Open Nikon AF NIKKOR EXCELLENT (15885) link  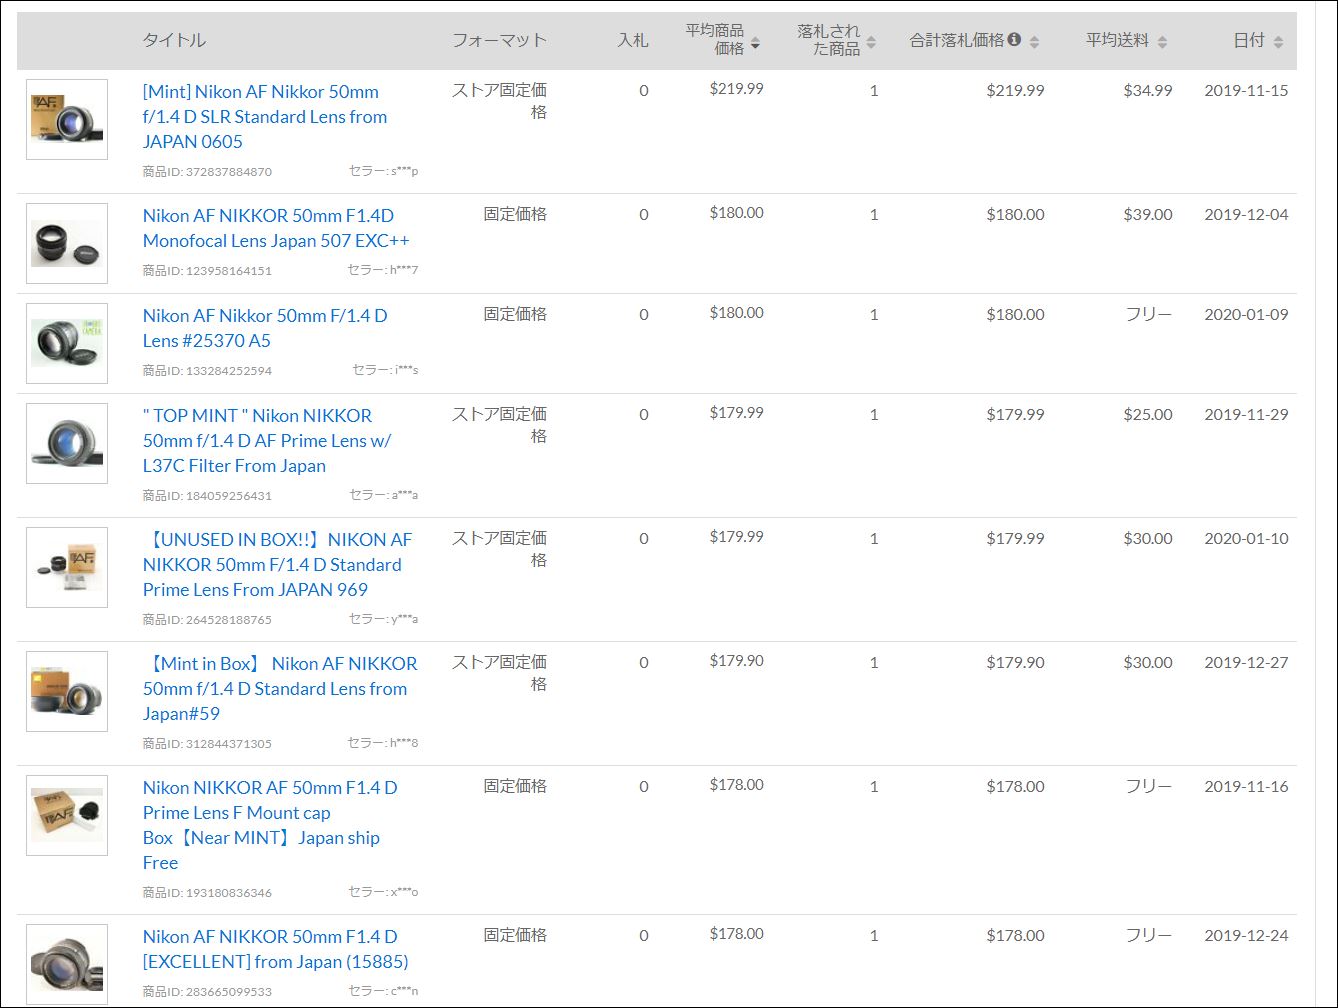coord(276,949)
